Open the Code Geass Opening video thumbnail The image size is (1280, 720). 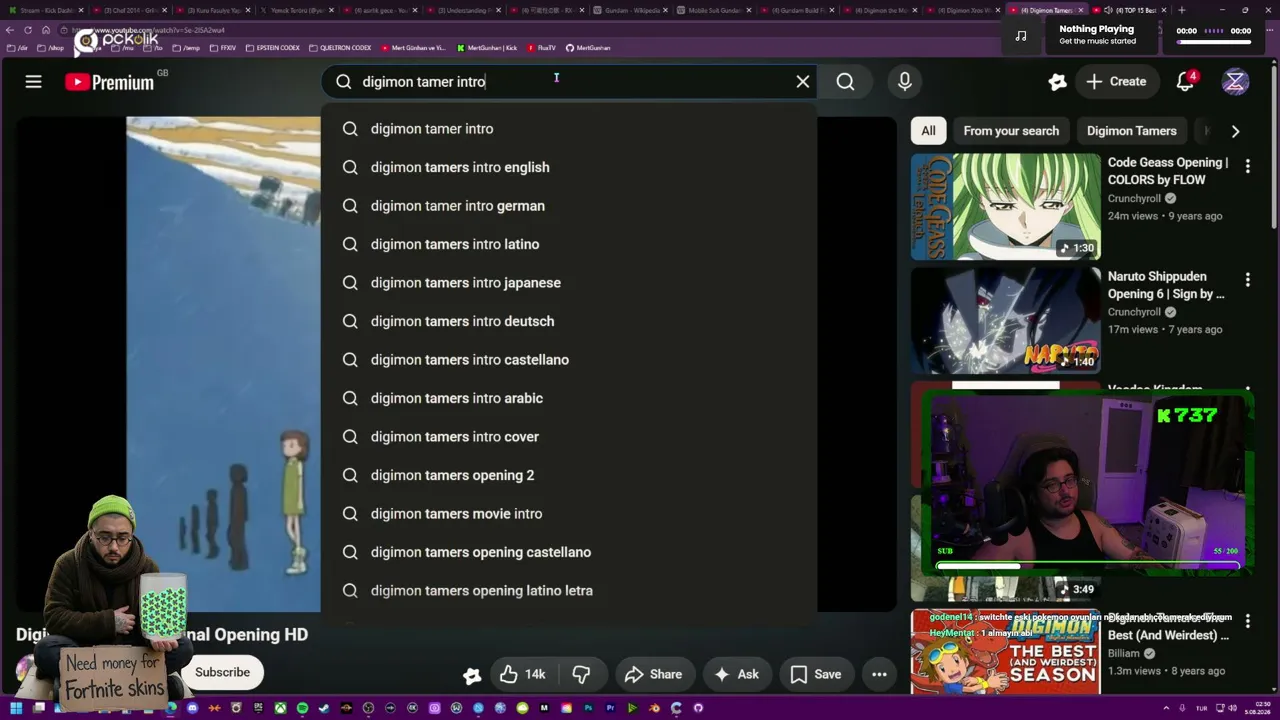[x=1005, y=206]
